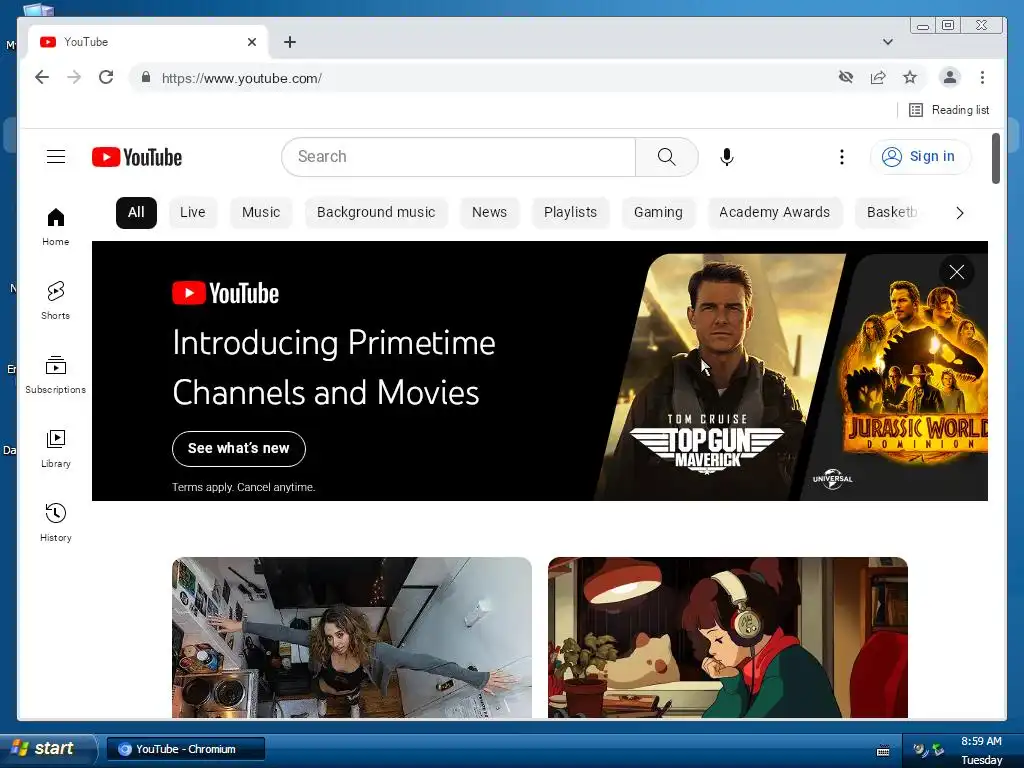The image size is (1024, 768).
Task: Open the Chromium three-dot menu
Action: click(x=982, y=78)
